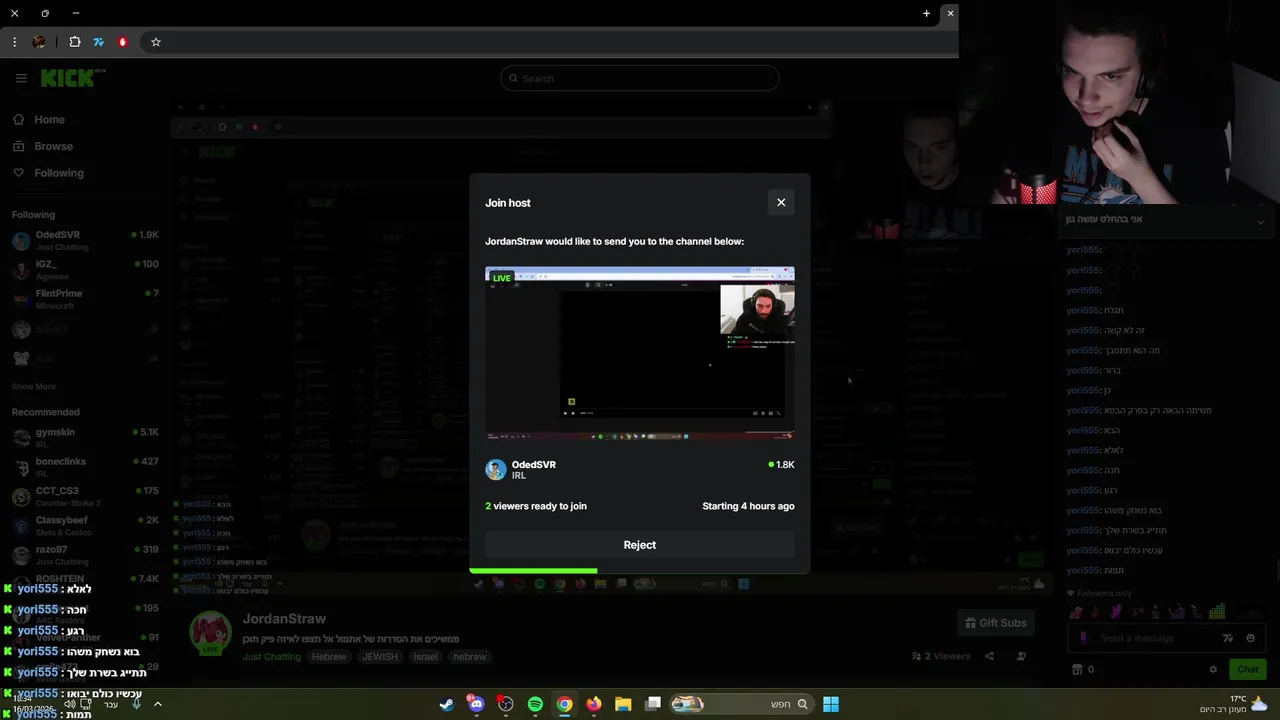Focus the Send a message field
This screenshot has width=1280, height=720.
pos(1152,638)
